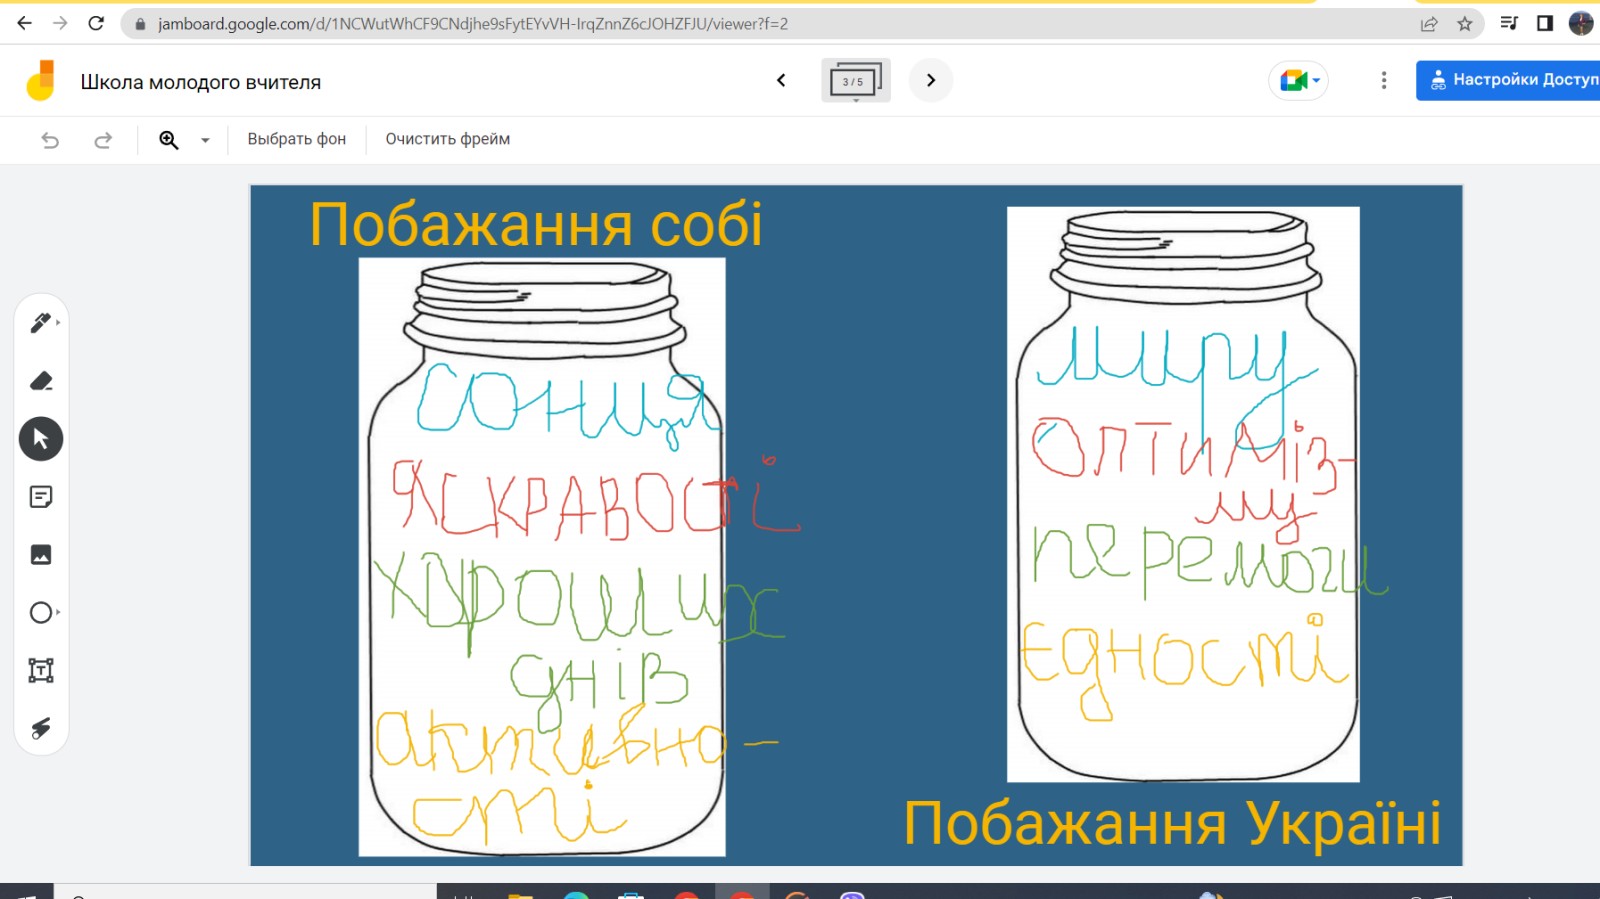Select the Pen drawing tool
Screen dimensions: 1600x899
pyautogui.click(x=41, y=322)
